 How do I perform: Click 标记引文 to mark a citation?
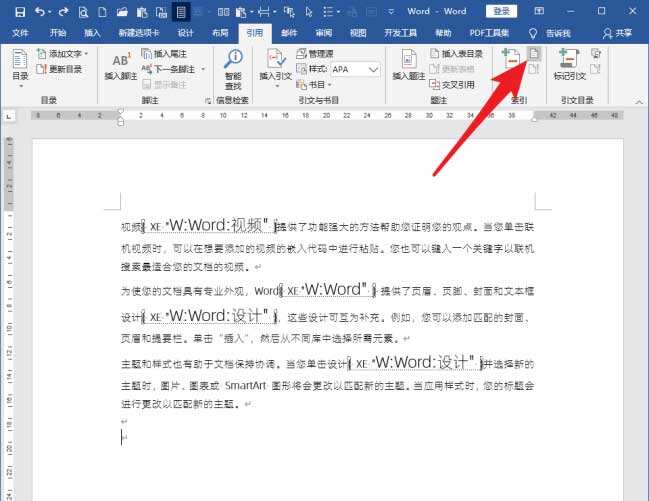click(x=570, y=65)
